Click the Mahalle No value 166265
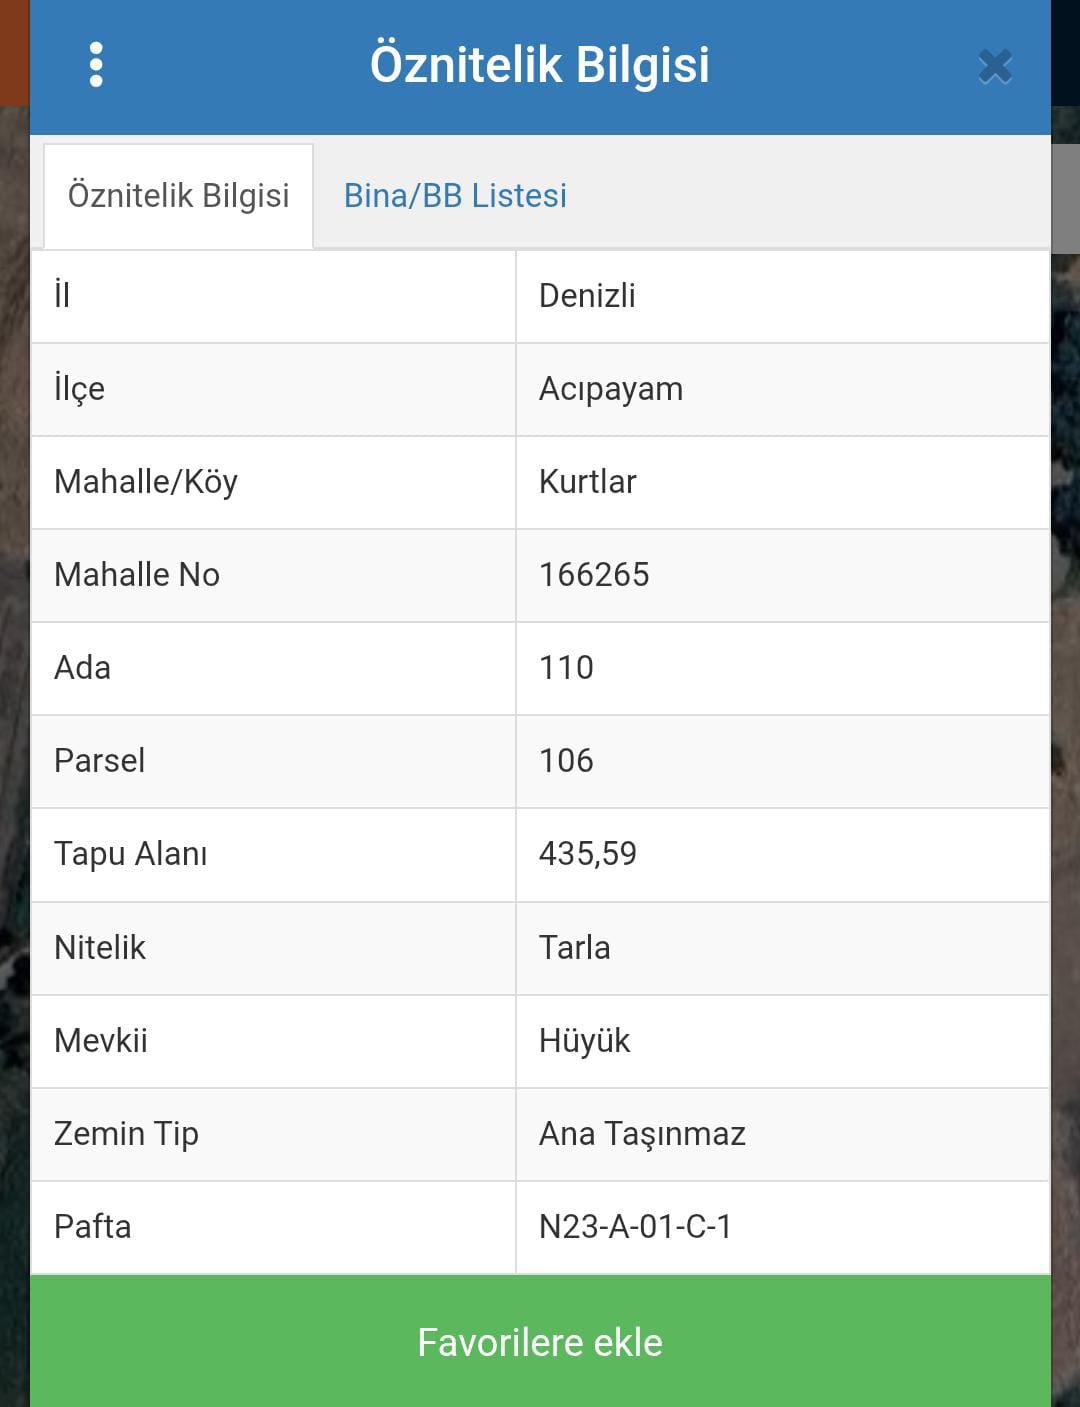 (594, 575)
